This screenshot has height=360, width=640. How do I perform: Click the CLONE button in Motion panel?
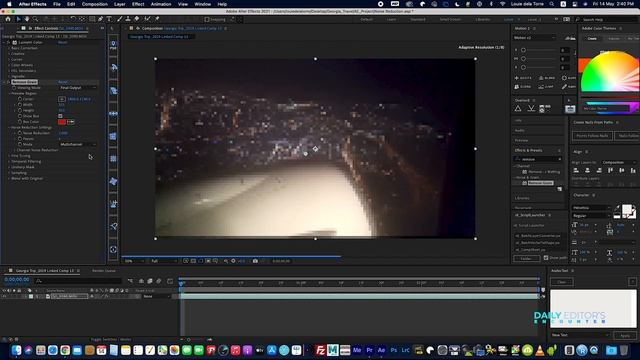pyautogui.click(x=523, y=87)
